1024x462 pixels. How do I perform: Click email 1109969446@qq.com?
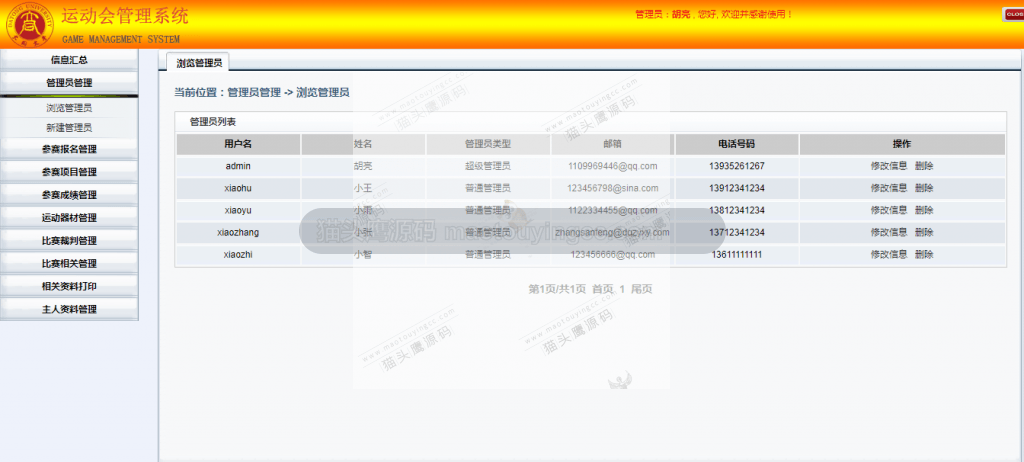click(x=613, y=166)
